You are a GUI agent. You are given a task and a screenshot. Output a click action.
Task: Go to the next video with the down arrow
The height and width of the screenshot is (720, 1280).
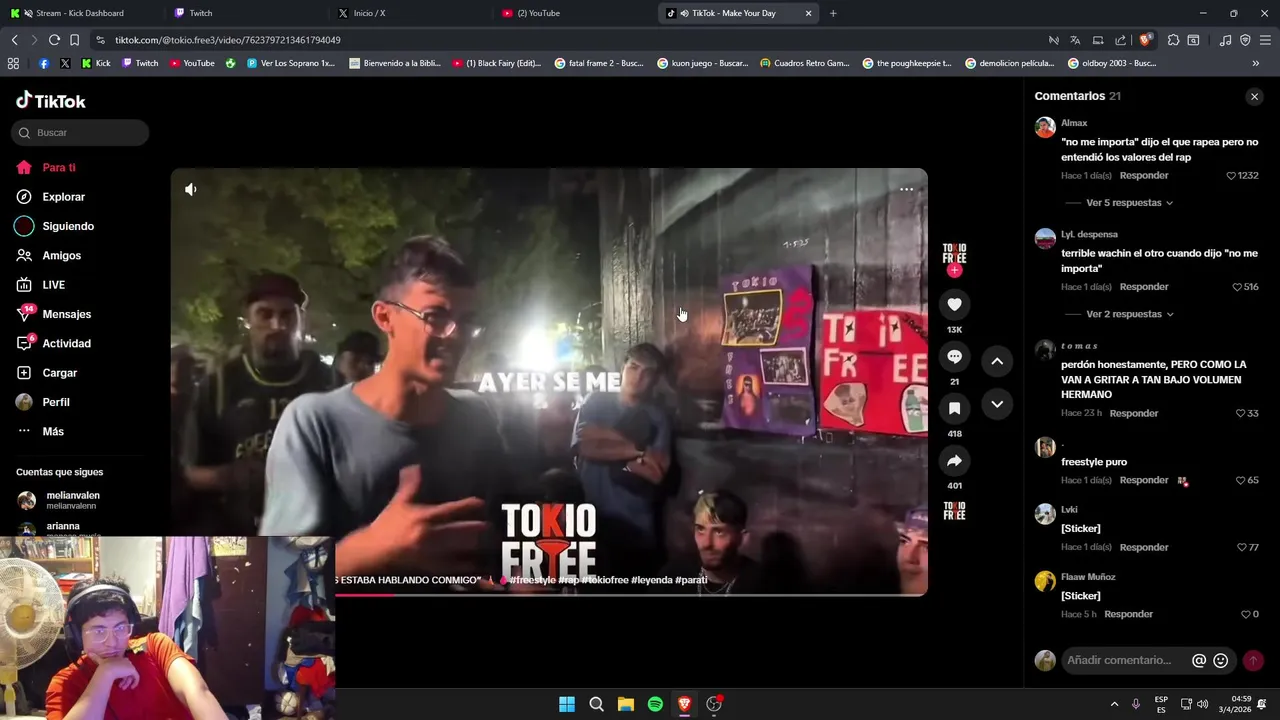(x=997, y=404)
